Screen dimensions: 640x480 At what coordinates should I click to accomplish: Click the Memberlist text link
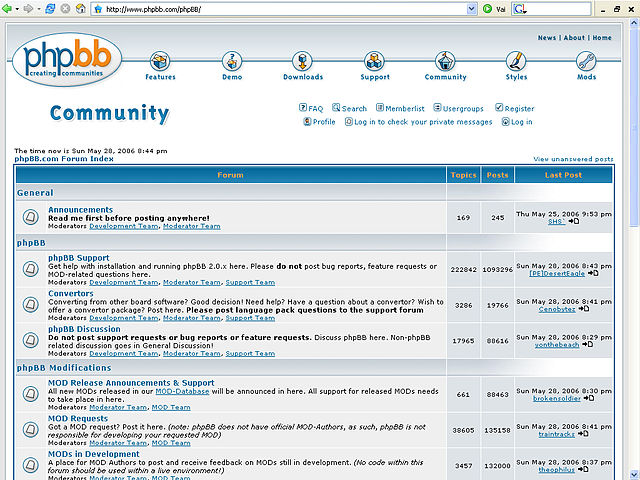pos(405,109)
